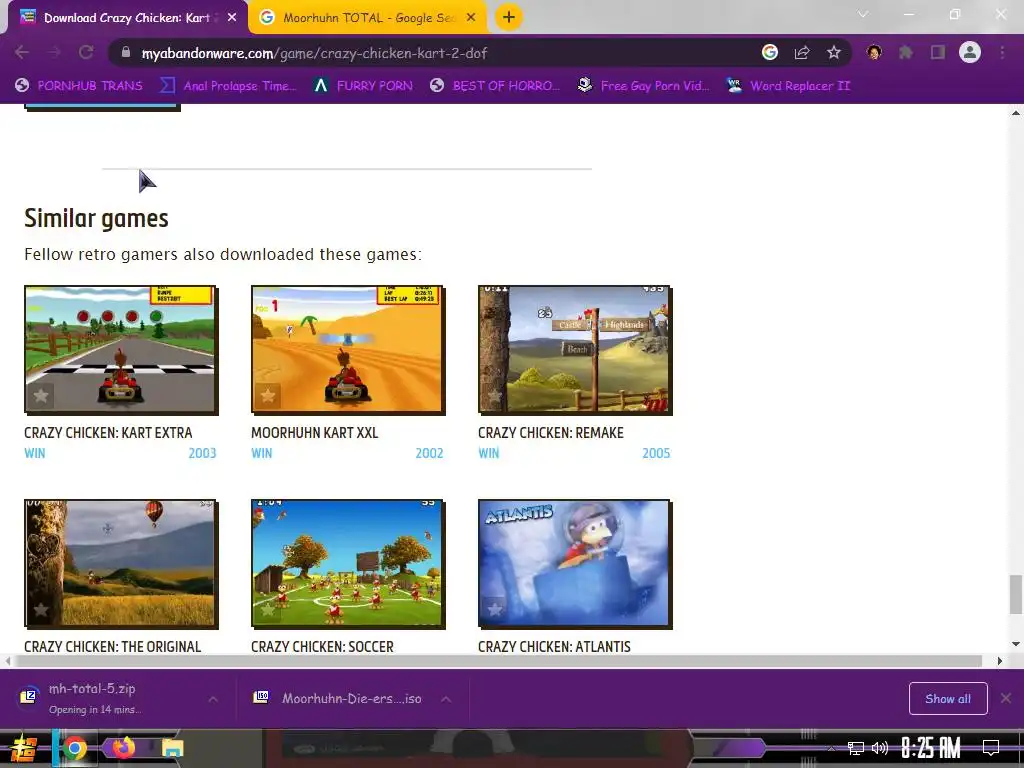Click WIN platform under Moorhuhn Kart XXL

pos(262,453)
